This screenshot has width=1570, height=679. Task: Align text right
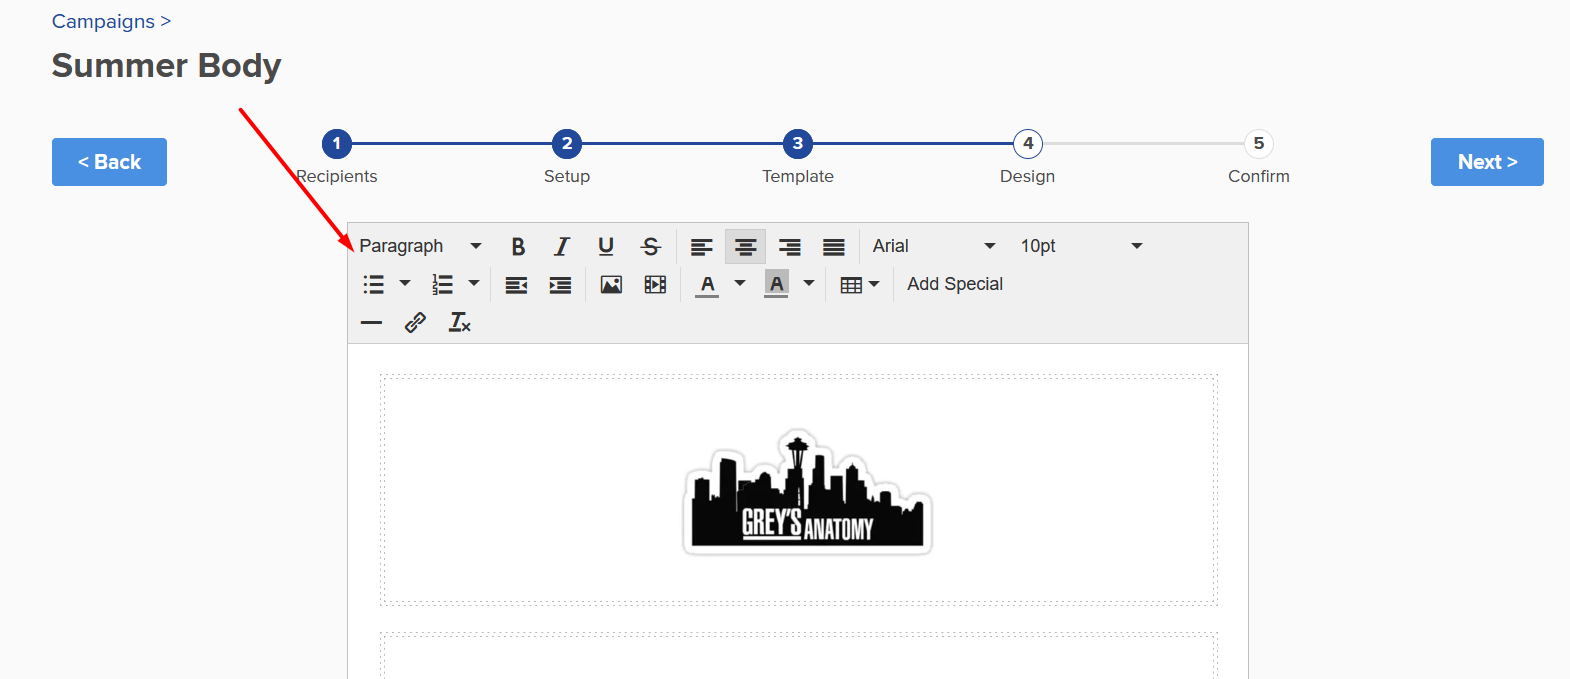pyautogui.click(x=790, y=246)
